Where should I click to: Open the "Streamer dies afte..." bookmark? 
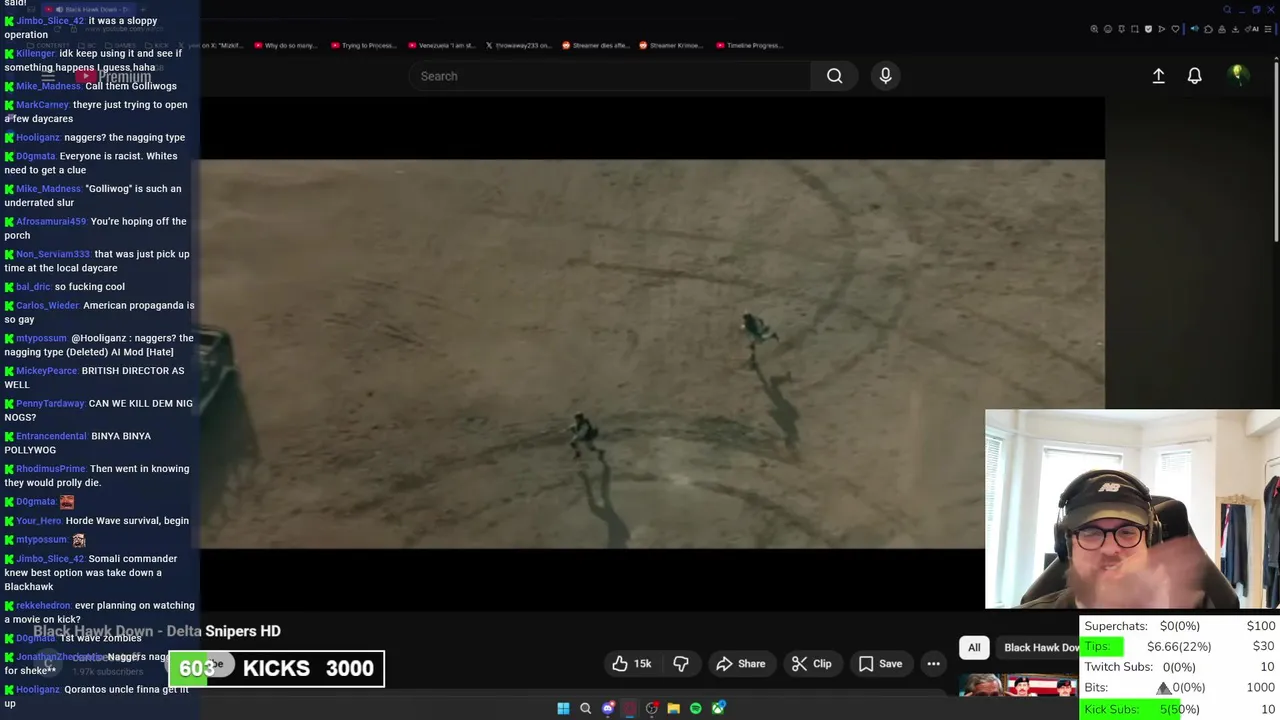pos(594,45)
